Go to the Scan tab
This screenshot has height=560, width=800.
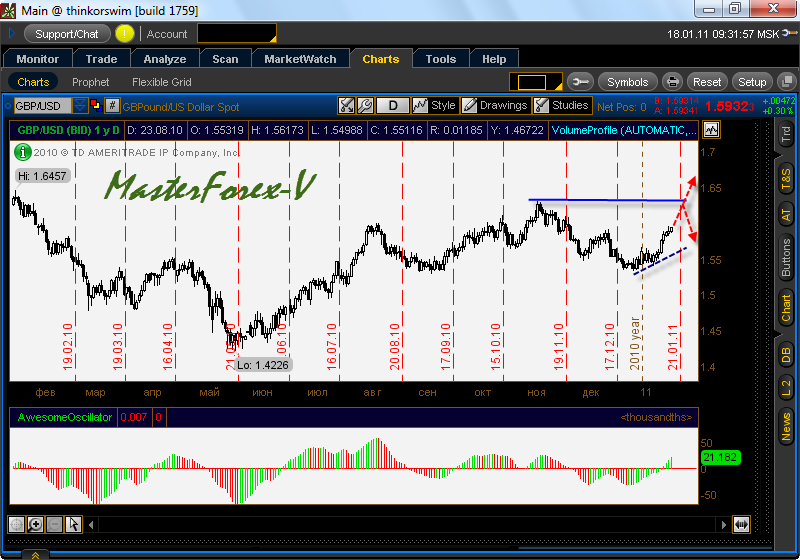click(x=225, y=59)
